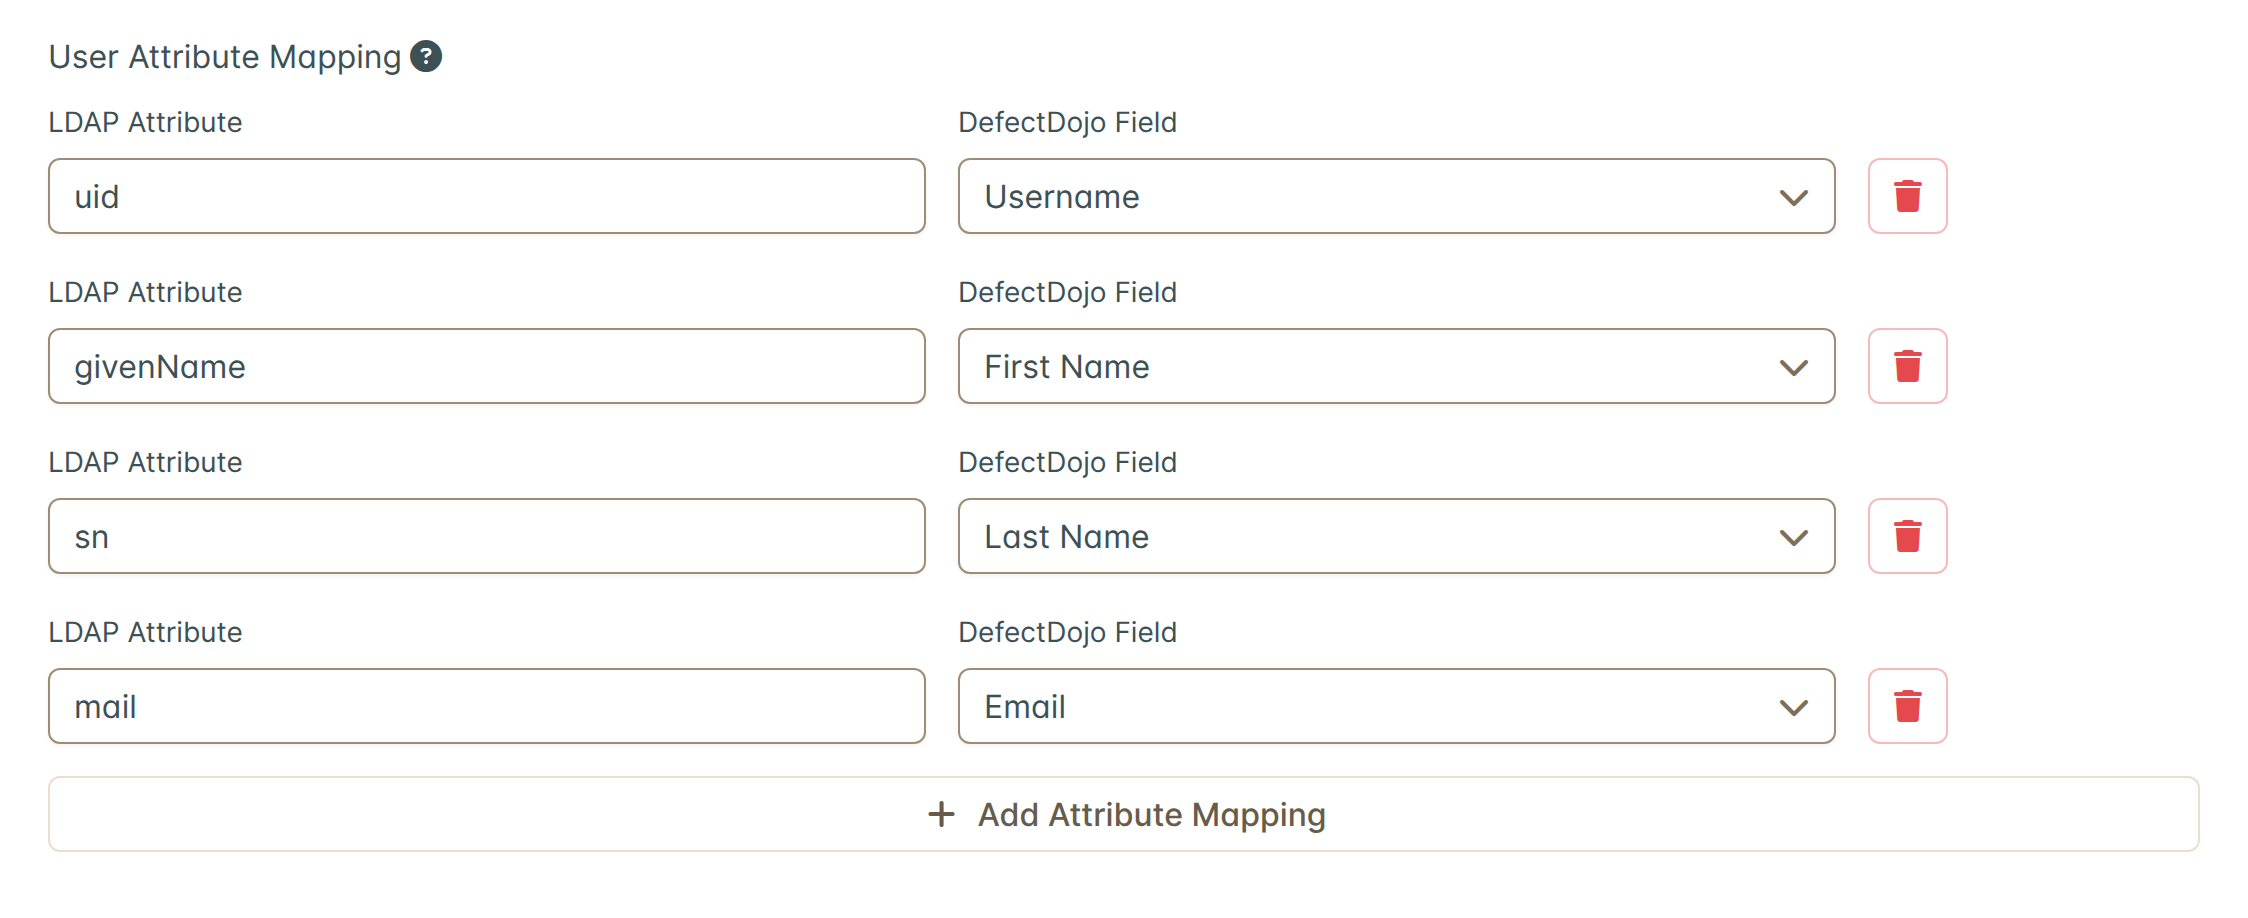Open the Username DefectDojo Field dropdown

1396,196
